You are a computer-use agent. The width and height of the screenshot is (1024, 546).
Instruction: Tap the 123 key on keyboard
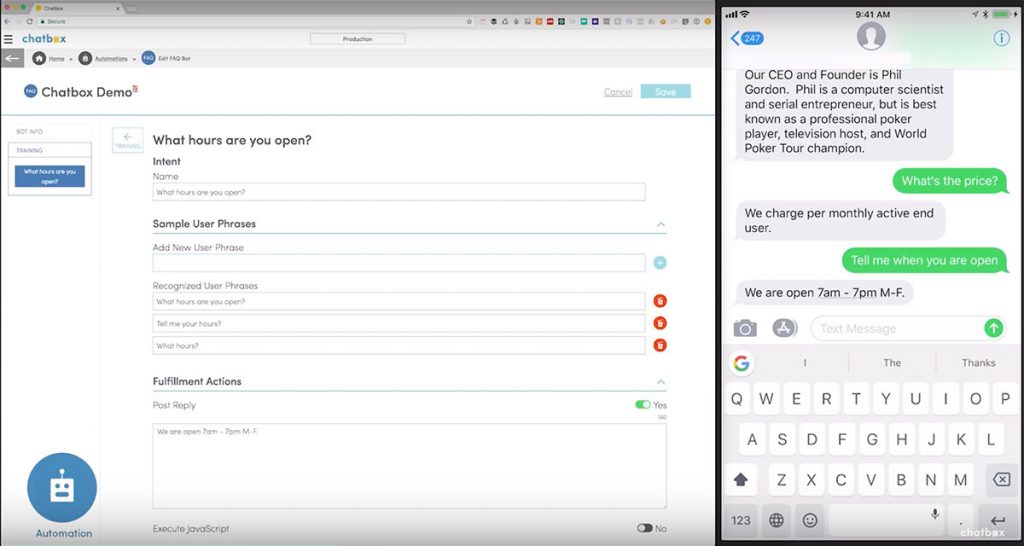(741, 521)
